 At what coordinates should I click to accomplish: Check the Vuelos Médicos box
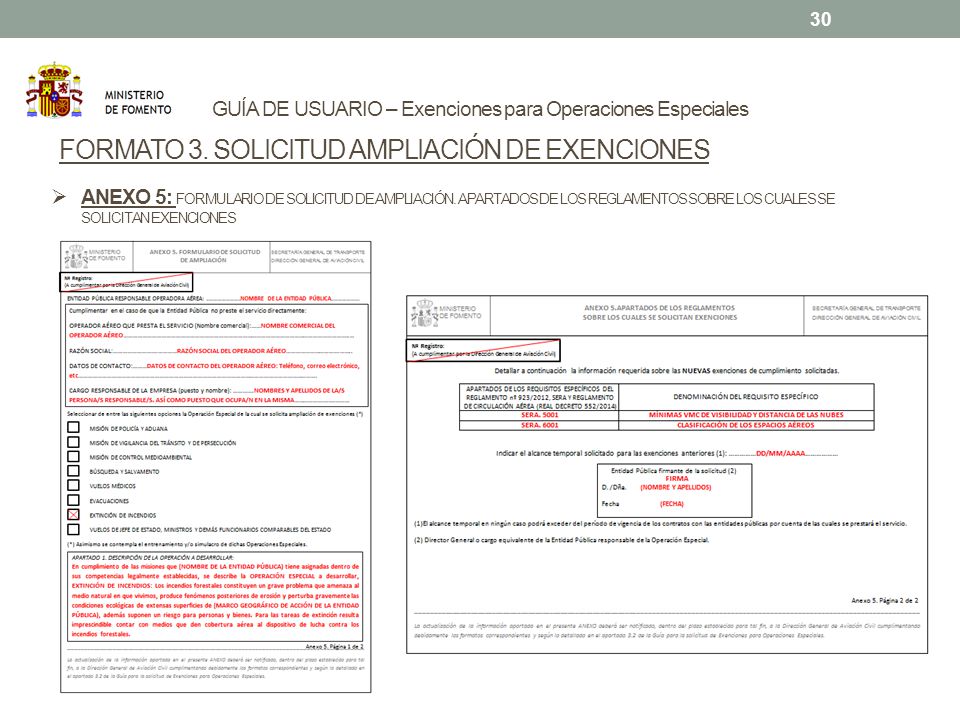[x=73, y=486]
